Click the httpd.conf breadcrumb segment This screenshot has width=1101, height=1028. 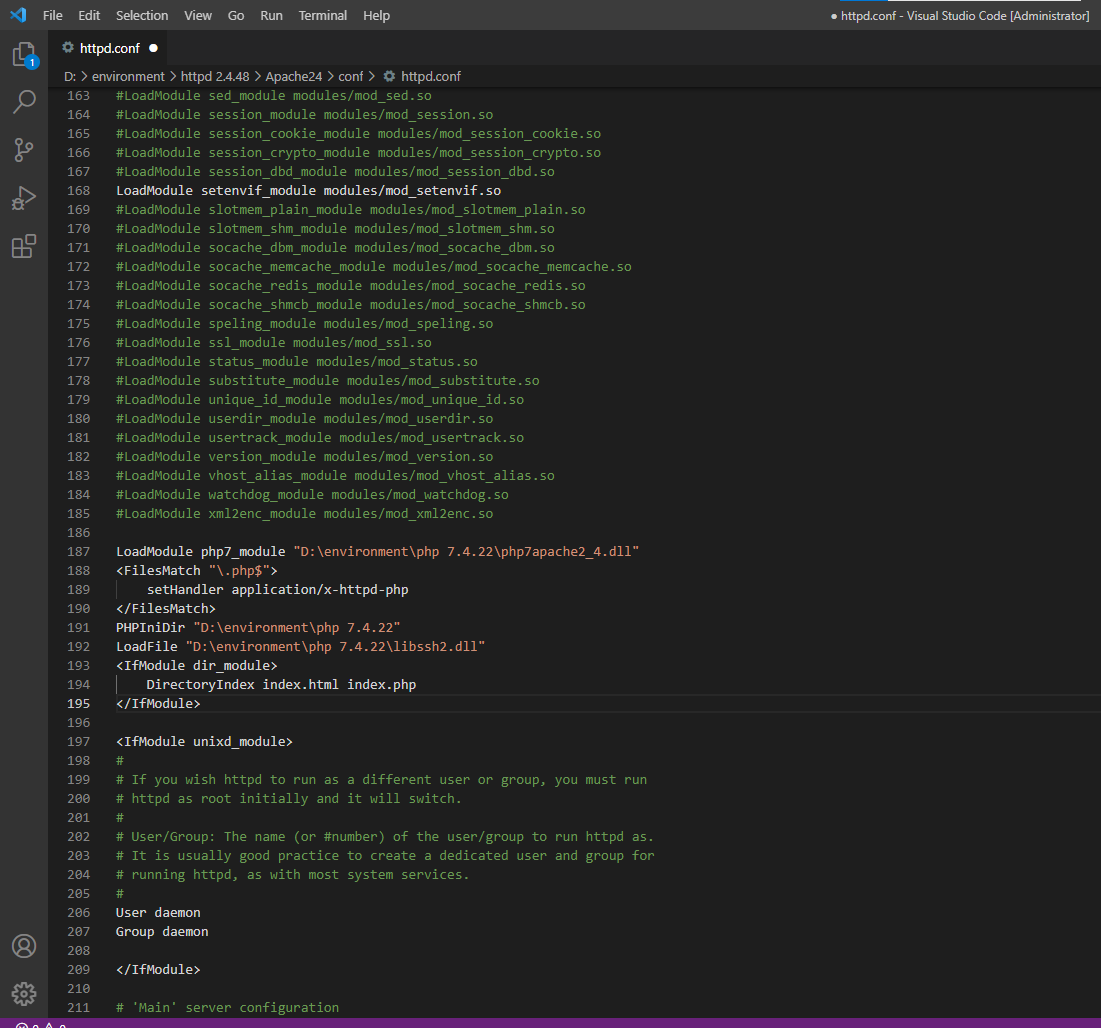tap(422, 77)
